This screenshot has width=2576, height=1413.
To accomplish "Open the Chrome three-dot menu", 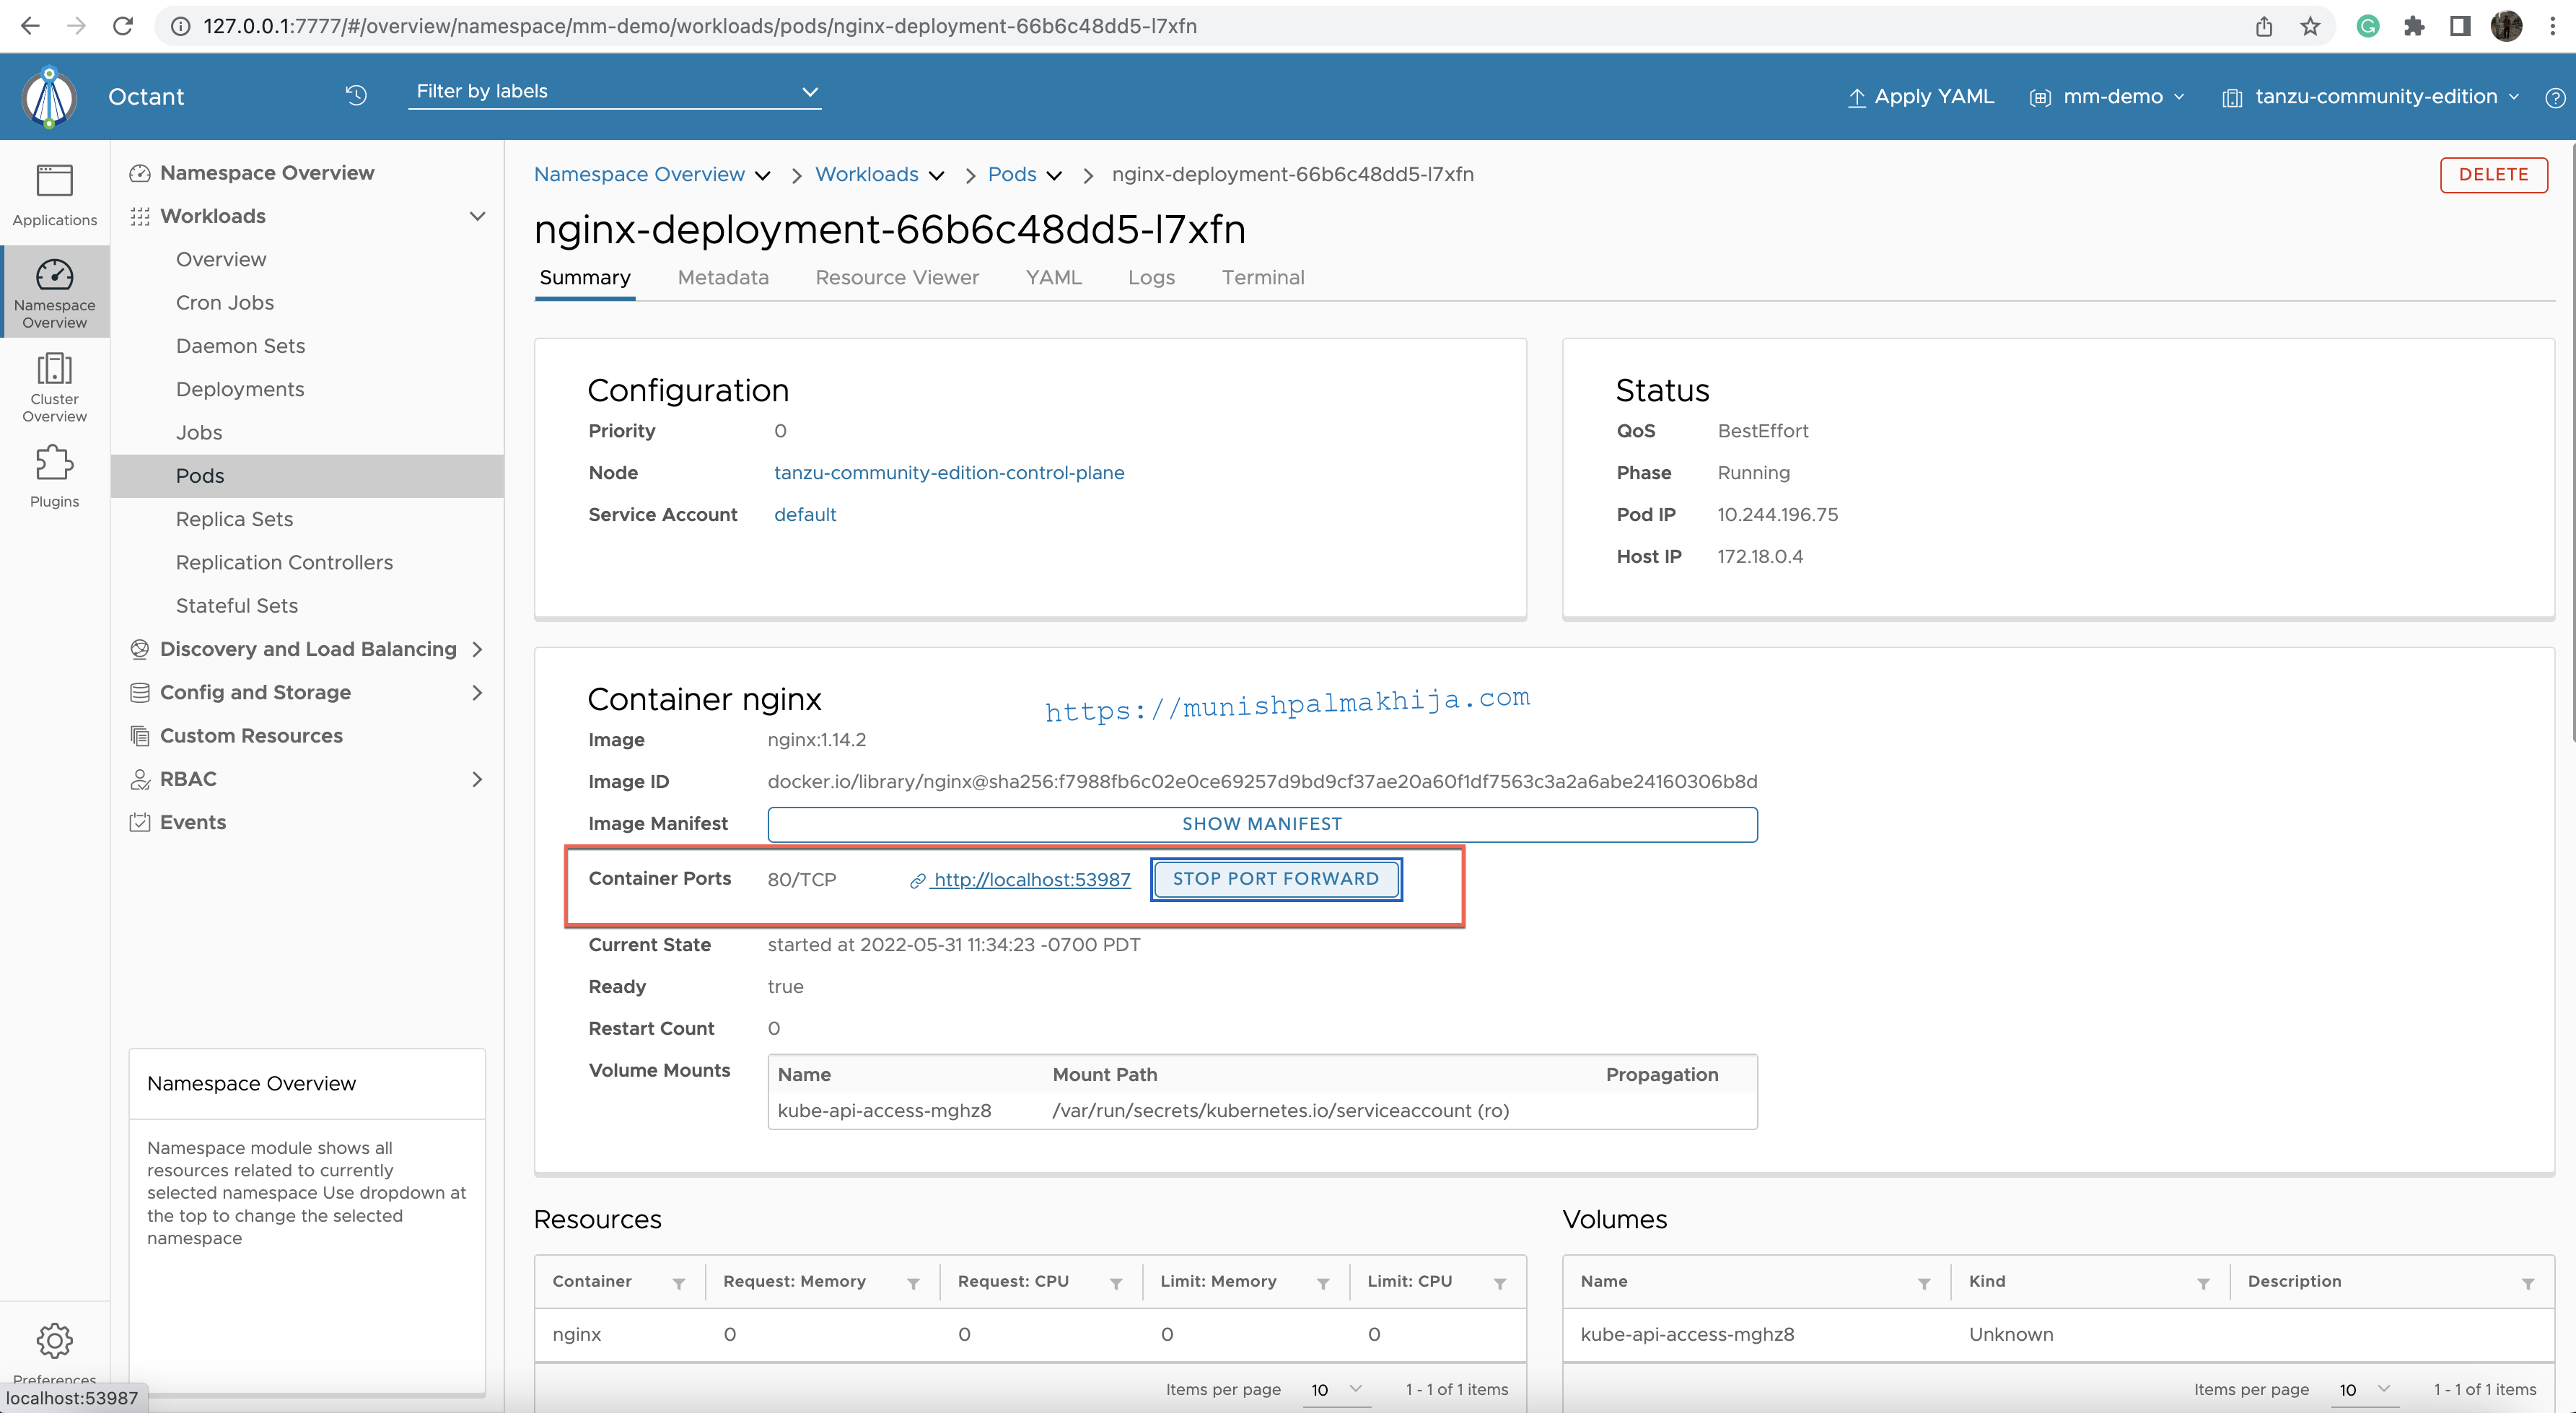I will (2553, 26).
